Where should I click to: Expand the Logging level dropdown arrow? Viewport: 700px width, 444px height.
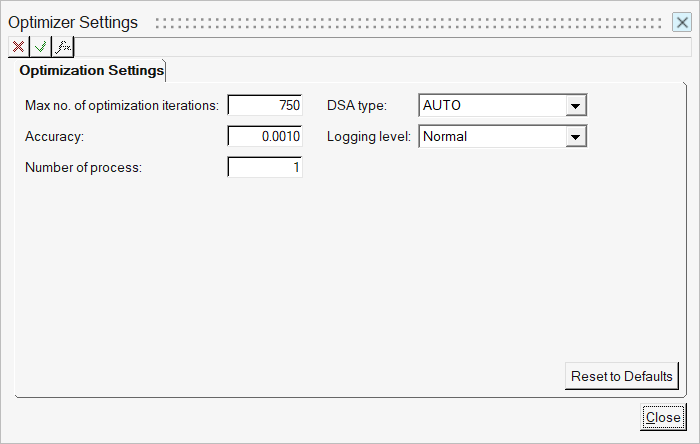coord(575,136)
